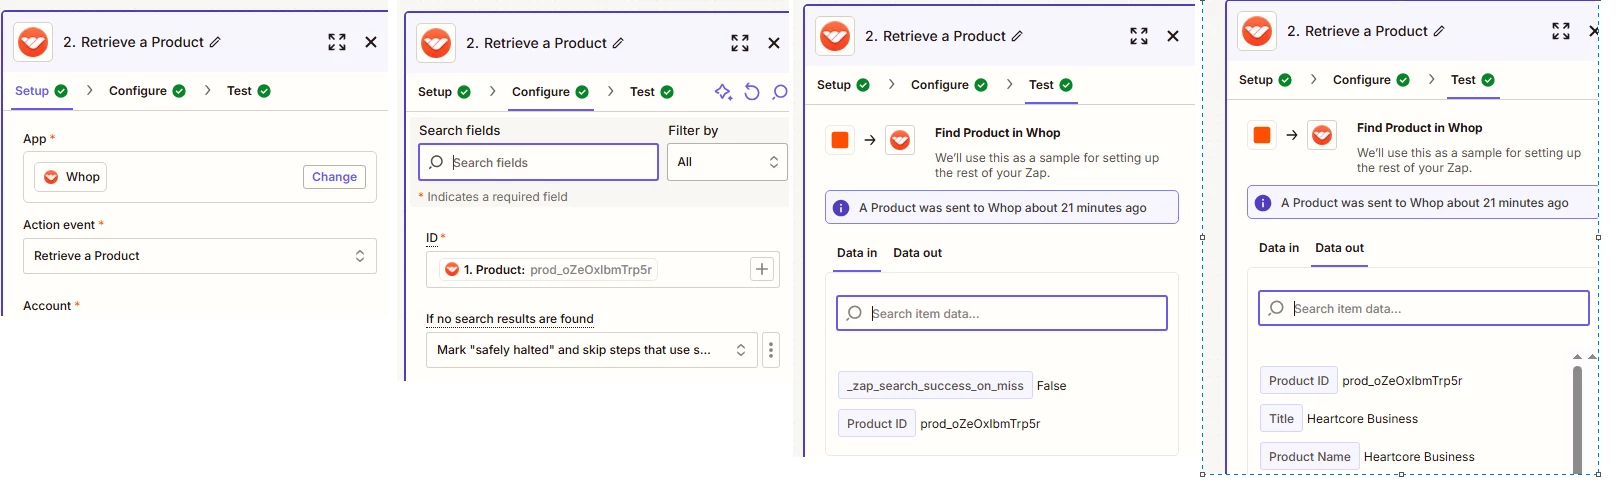Edit step name pencil icon in first panel
Viewport: 1620px width, 500px height.
click(215, 42)
